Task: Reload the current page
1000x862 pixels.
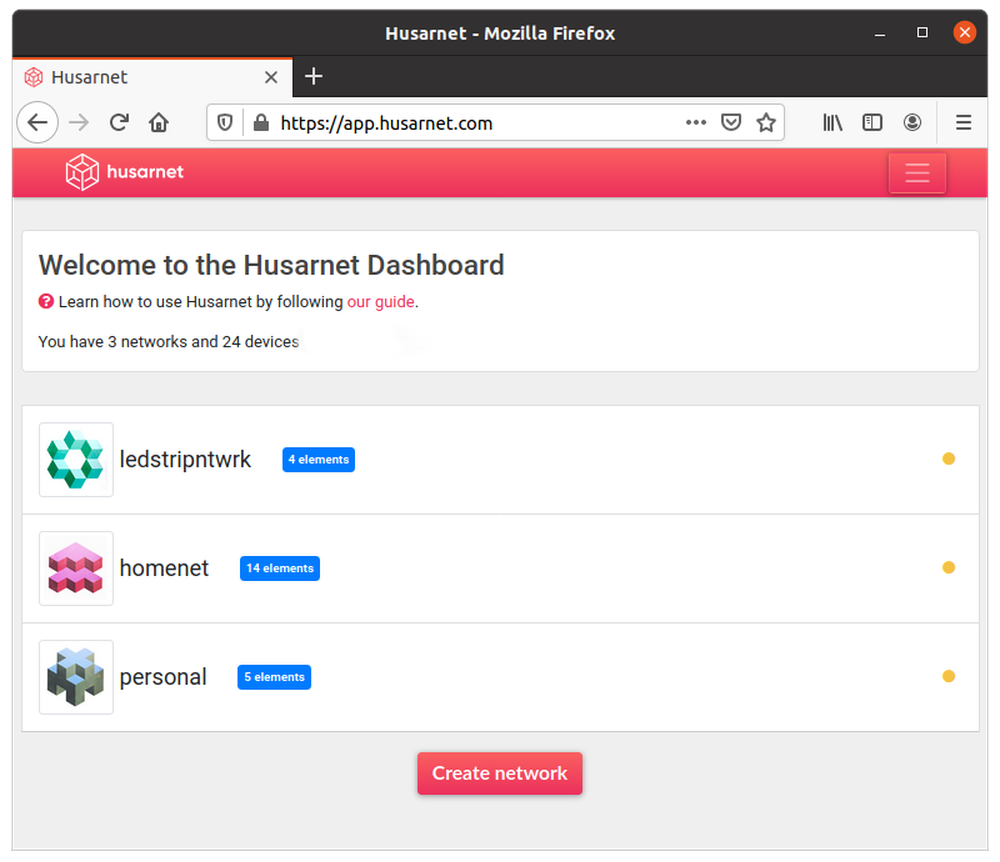Action: click(119, 122)
